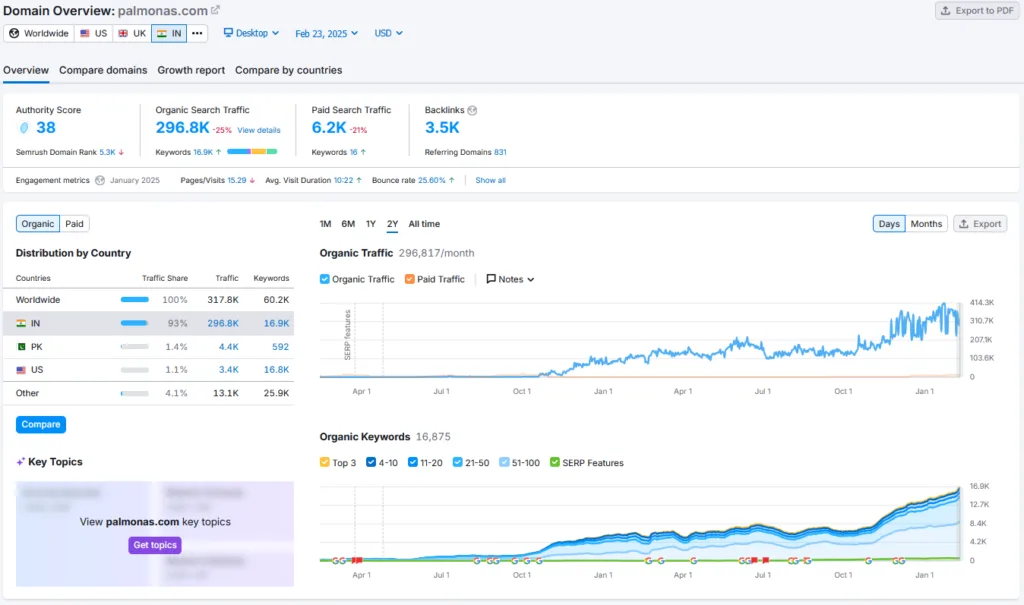1024x605 pixels.
Task: Select the Organic distribution tab
Action: click(x=38, y=224)
